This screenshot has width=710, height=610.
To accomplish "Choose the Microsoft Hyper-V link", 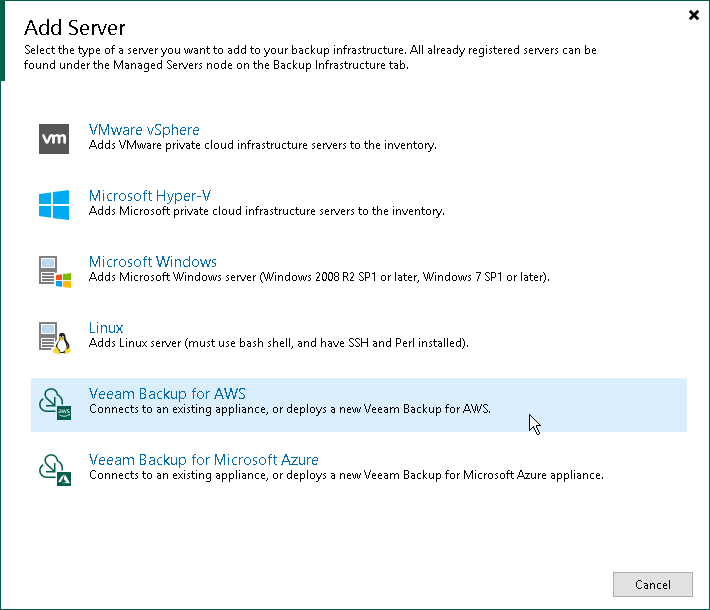I will point(150,196).
